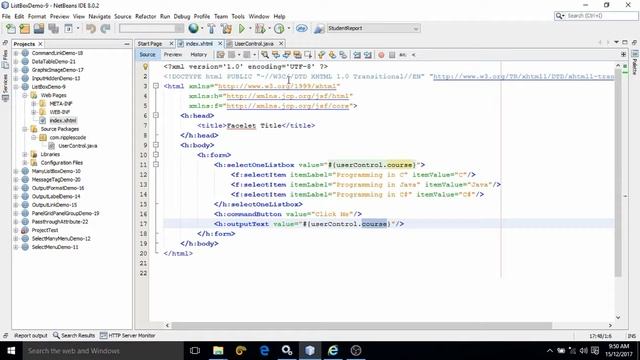
Task: Open the Tools menu
Action: (238, 16)
